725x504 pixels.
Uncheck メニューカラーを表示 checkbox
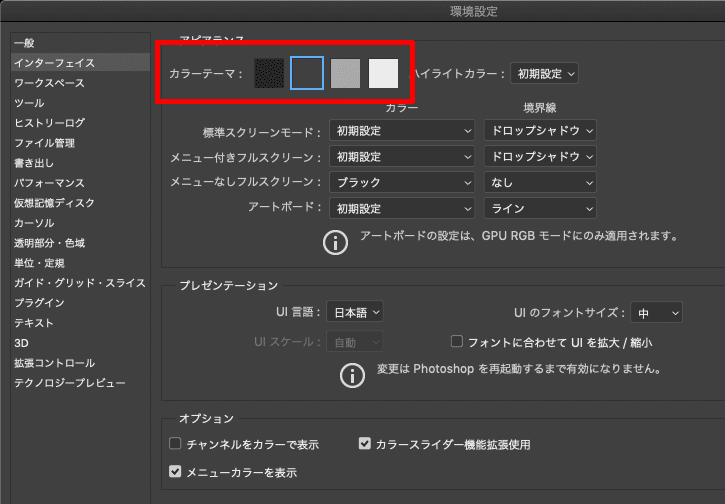(x=175, y=471)
